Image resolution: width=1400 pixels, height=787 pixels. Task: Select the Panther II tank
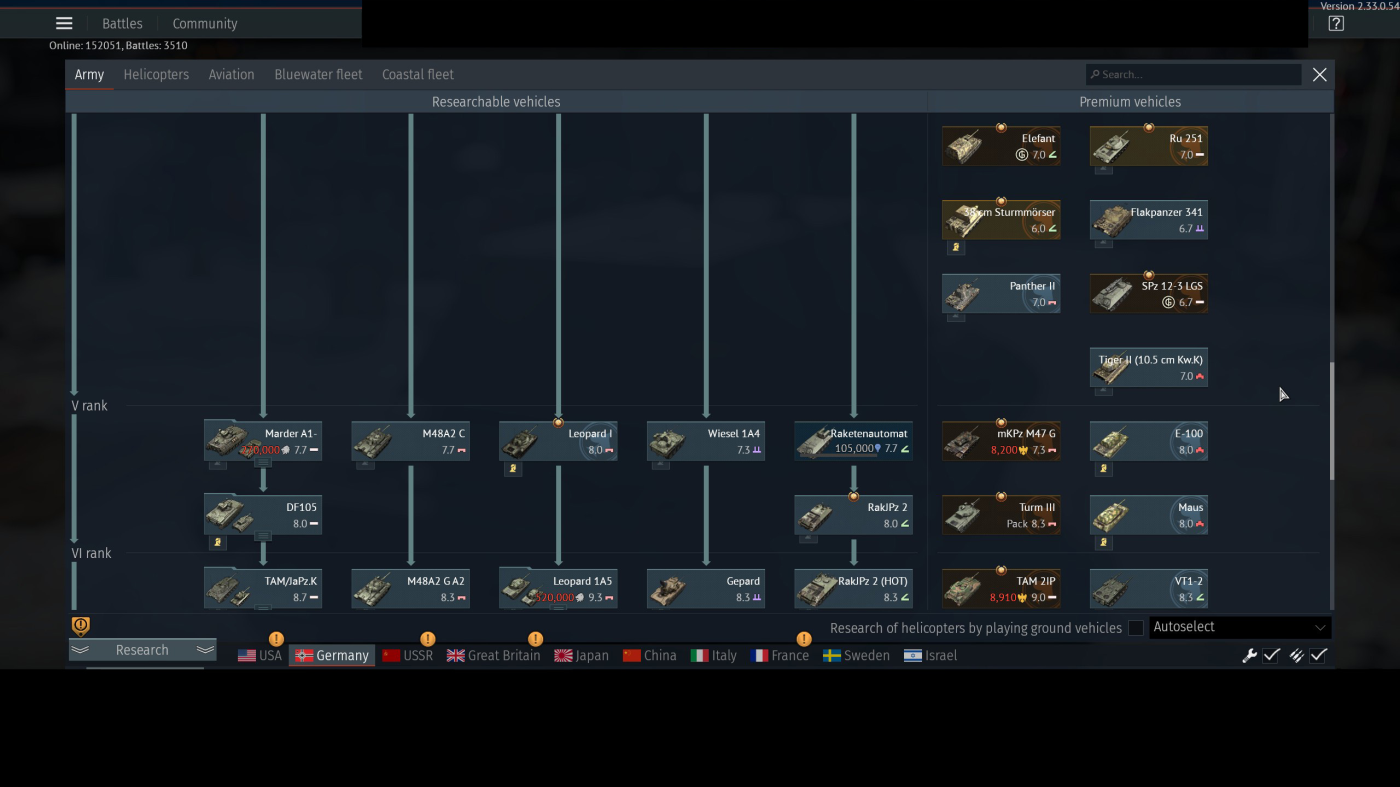click(1001, 294)
